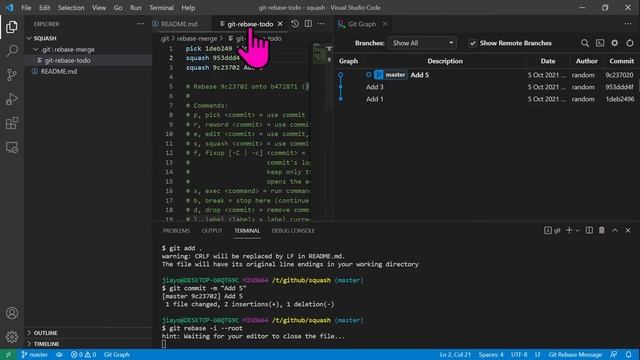Open the Run menu
Image resolution: width=640 pixels, height=360 pixels.
[x=136, y=8]
